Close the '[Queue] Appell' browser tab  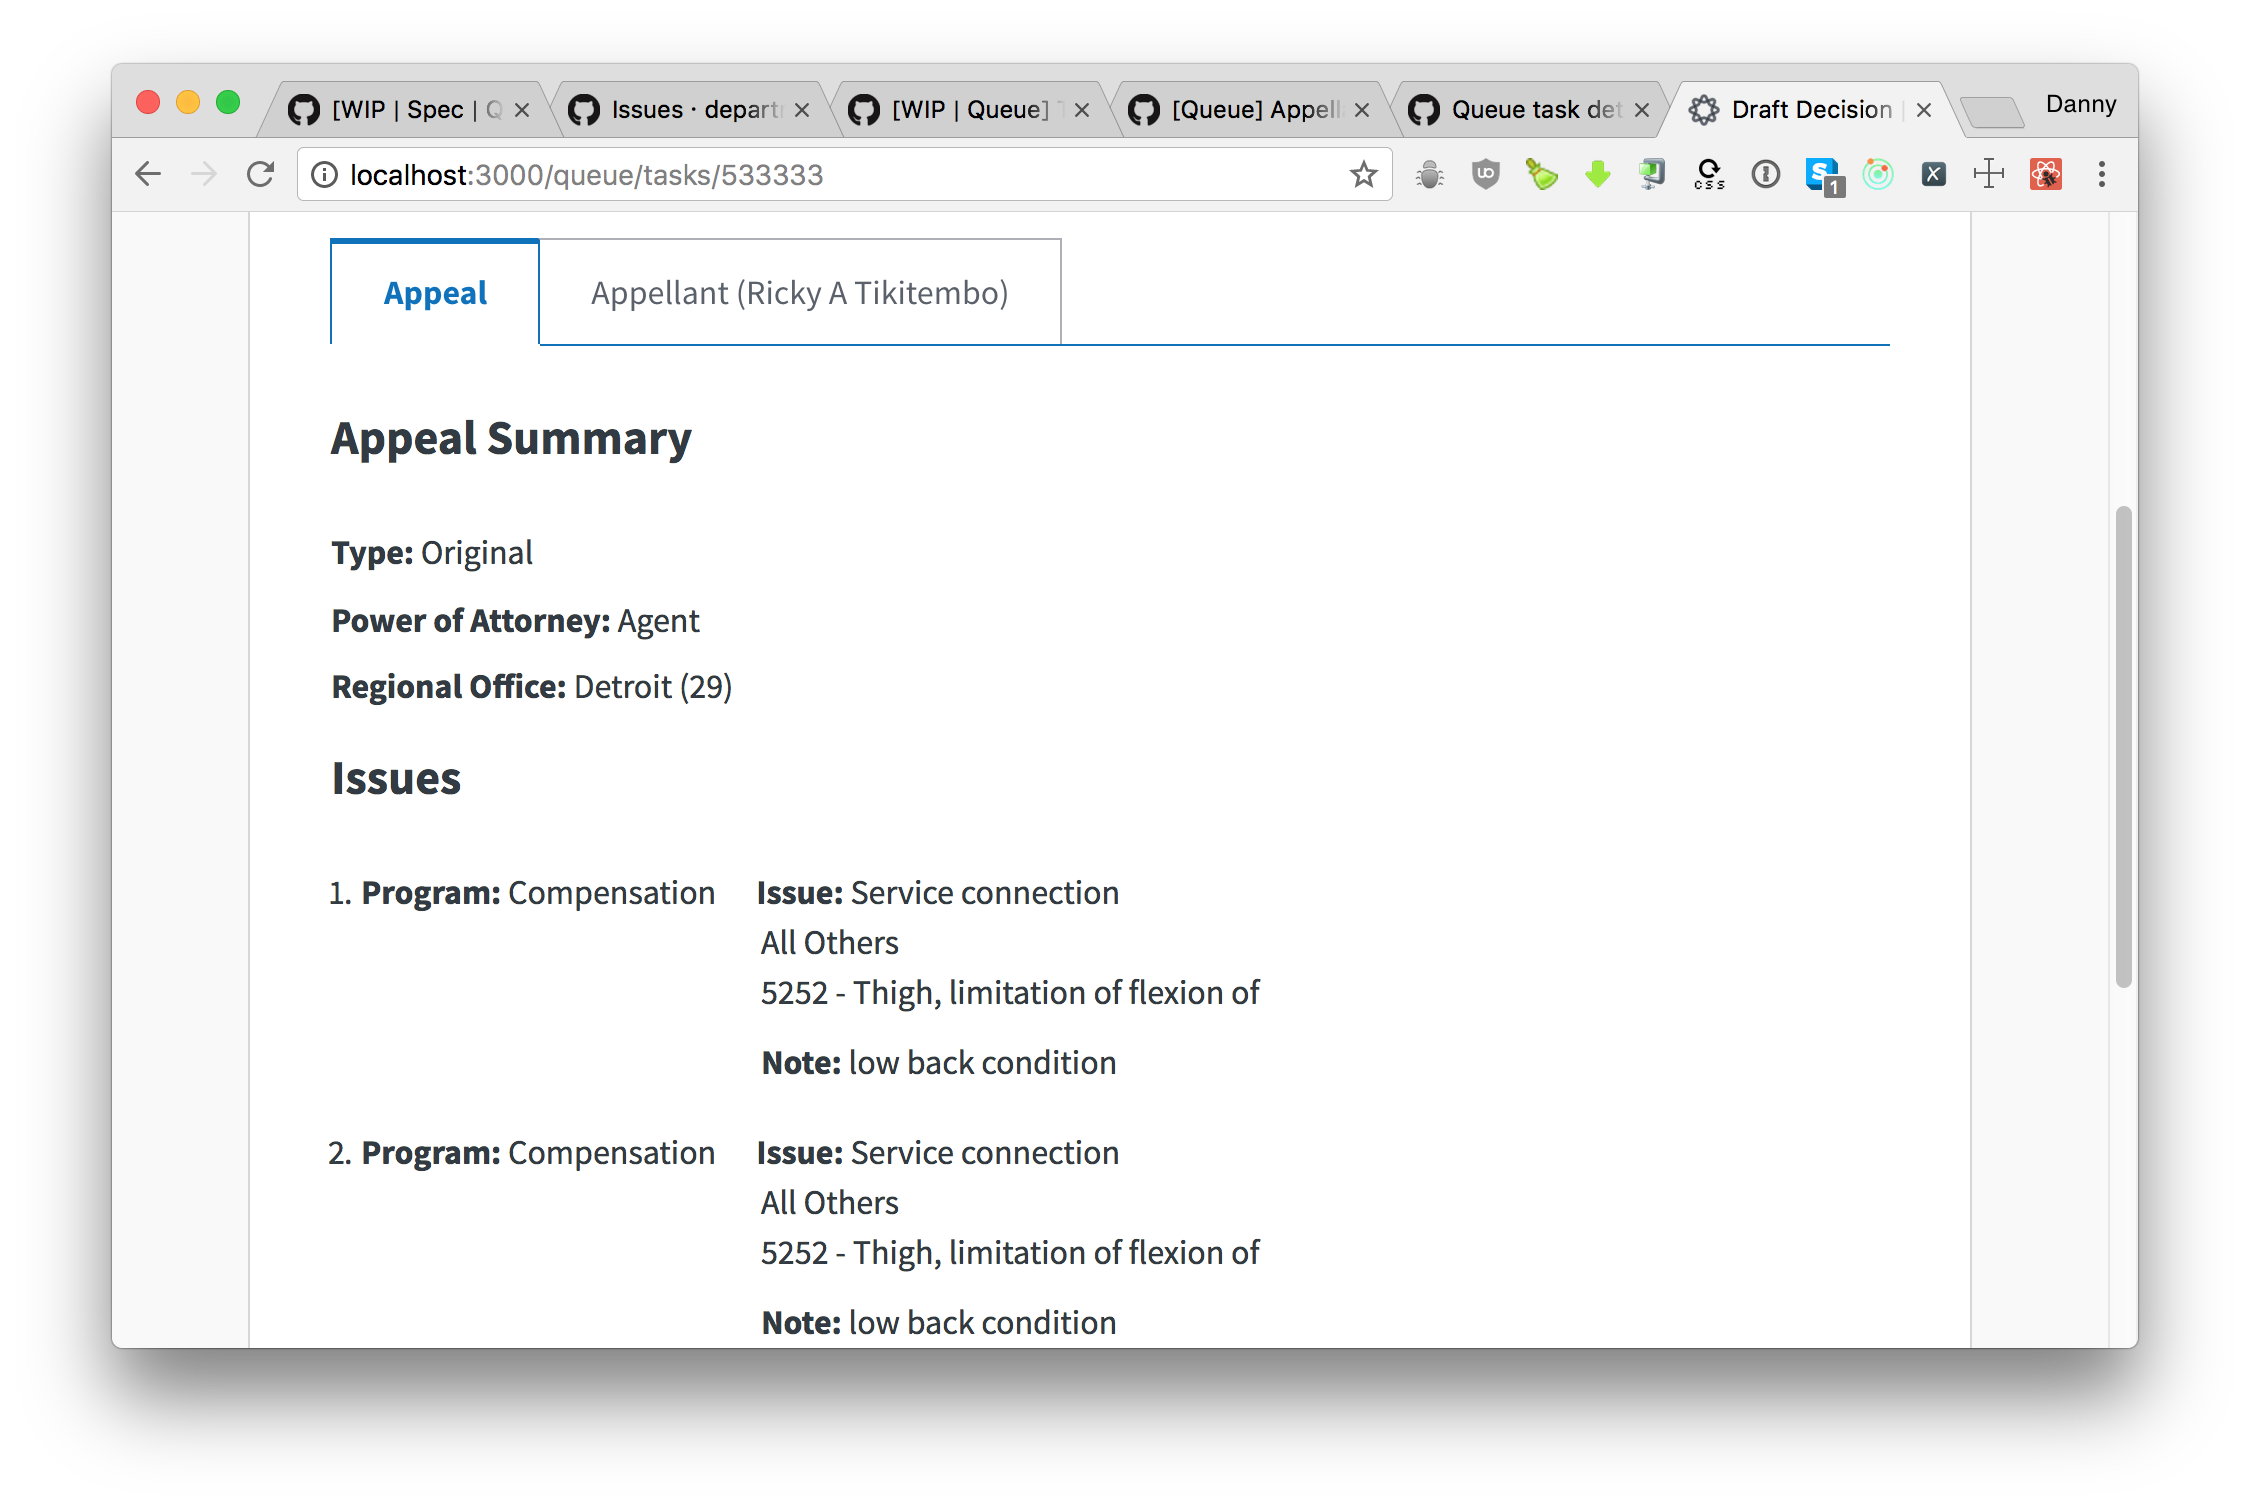click(1362, 110)
